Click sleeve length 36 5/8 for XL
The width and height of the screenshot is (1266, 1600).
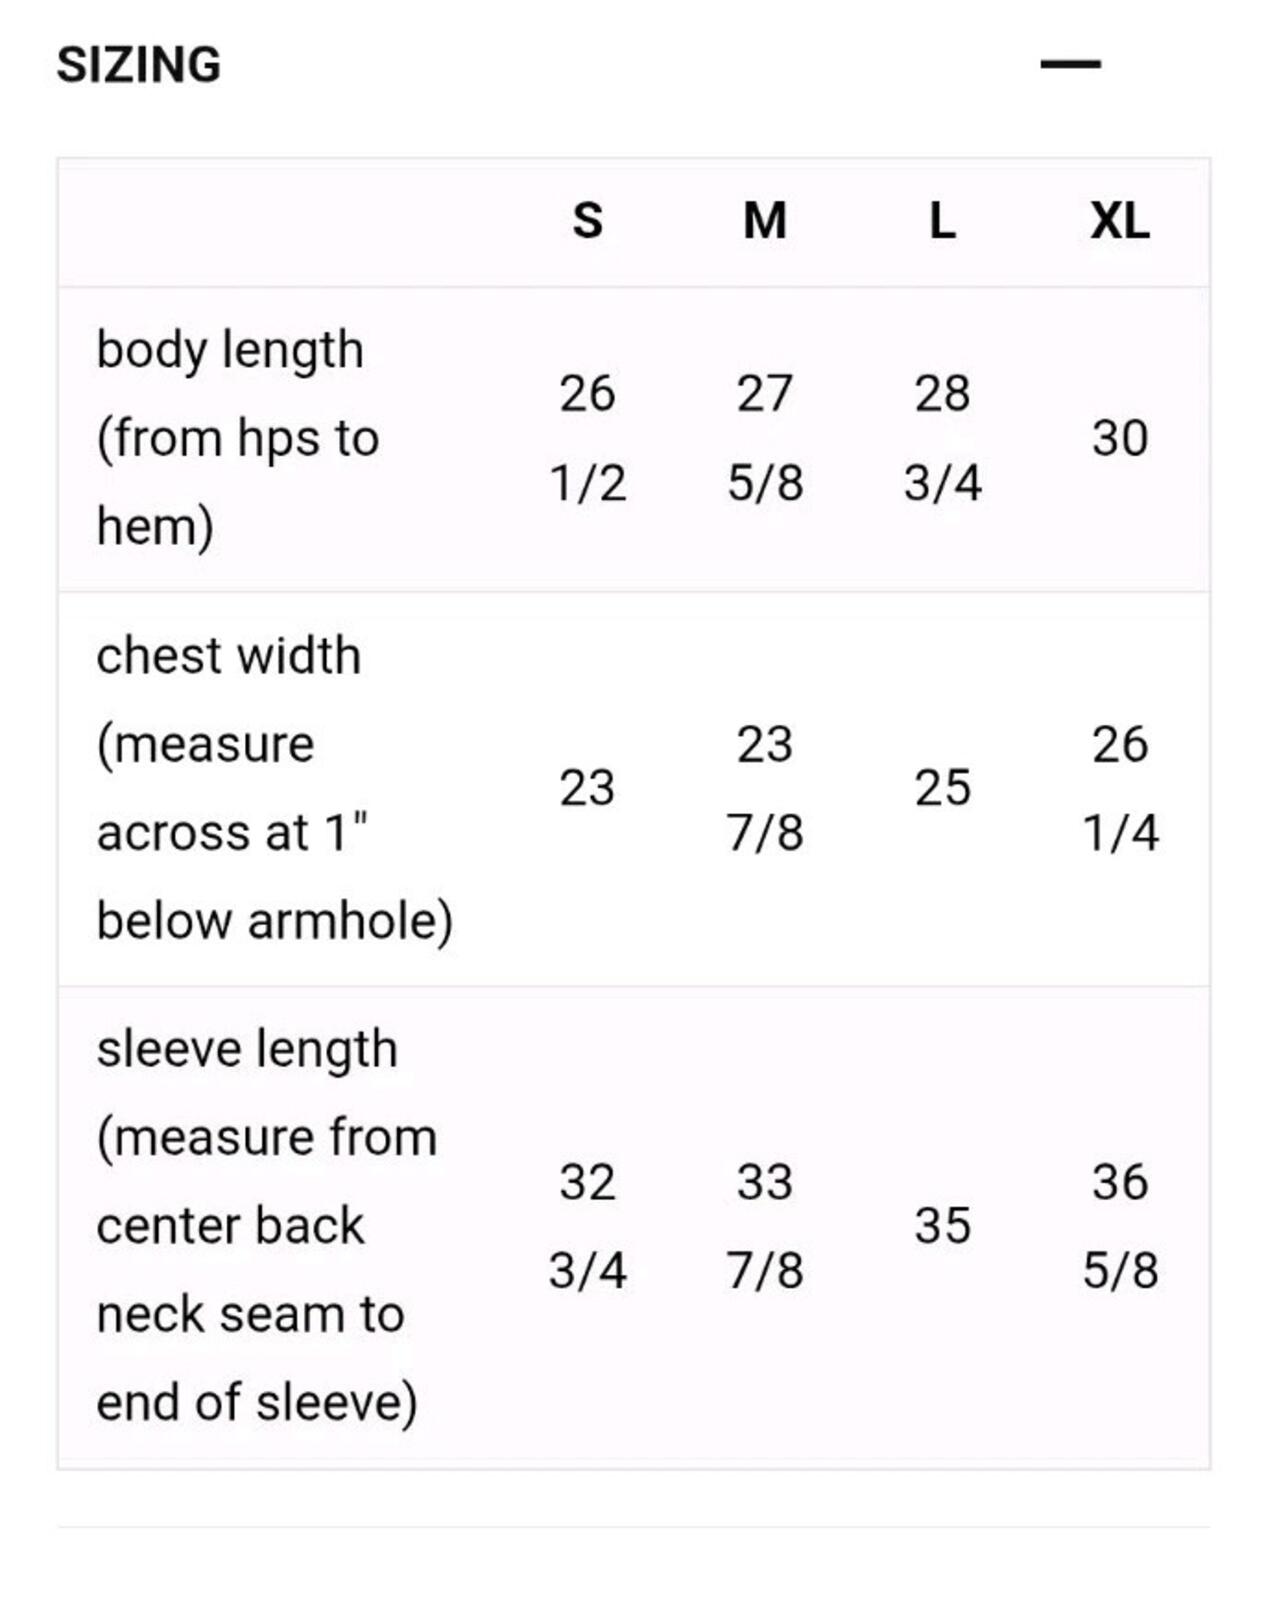point(1120,1226)
